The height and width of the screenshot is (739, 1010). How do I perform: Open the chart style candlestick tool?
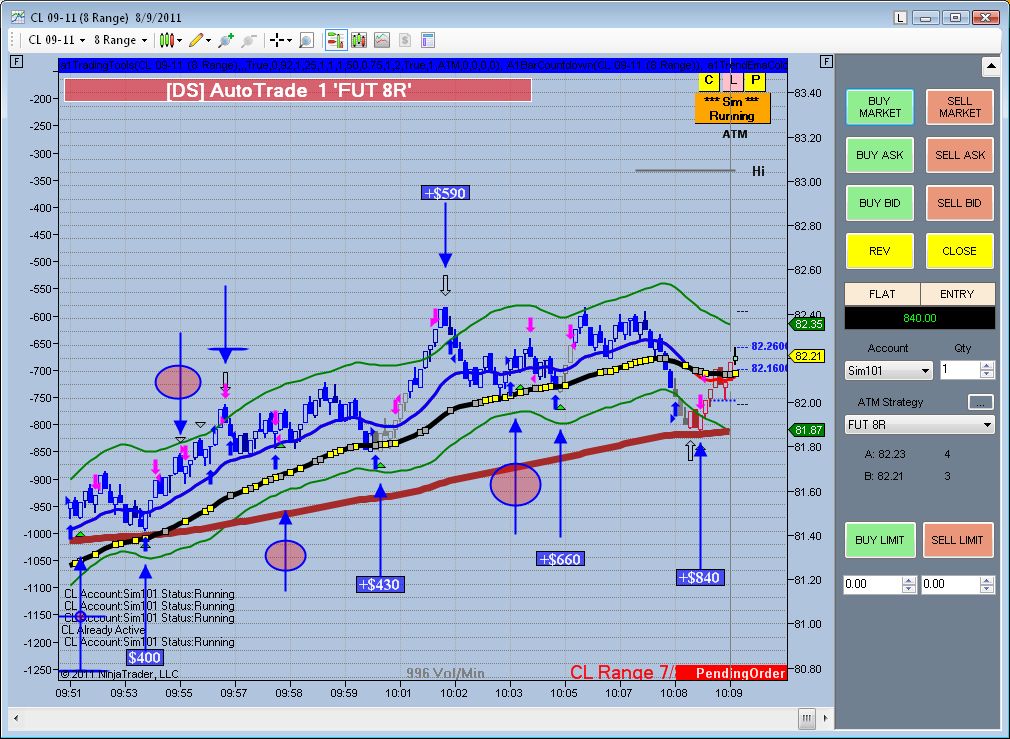point(167,40)
